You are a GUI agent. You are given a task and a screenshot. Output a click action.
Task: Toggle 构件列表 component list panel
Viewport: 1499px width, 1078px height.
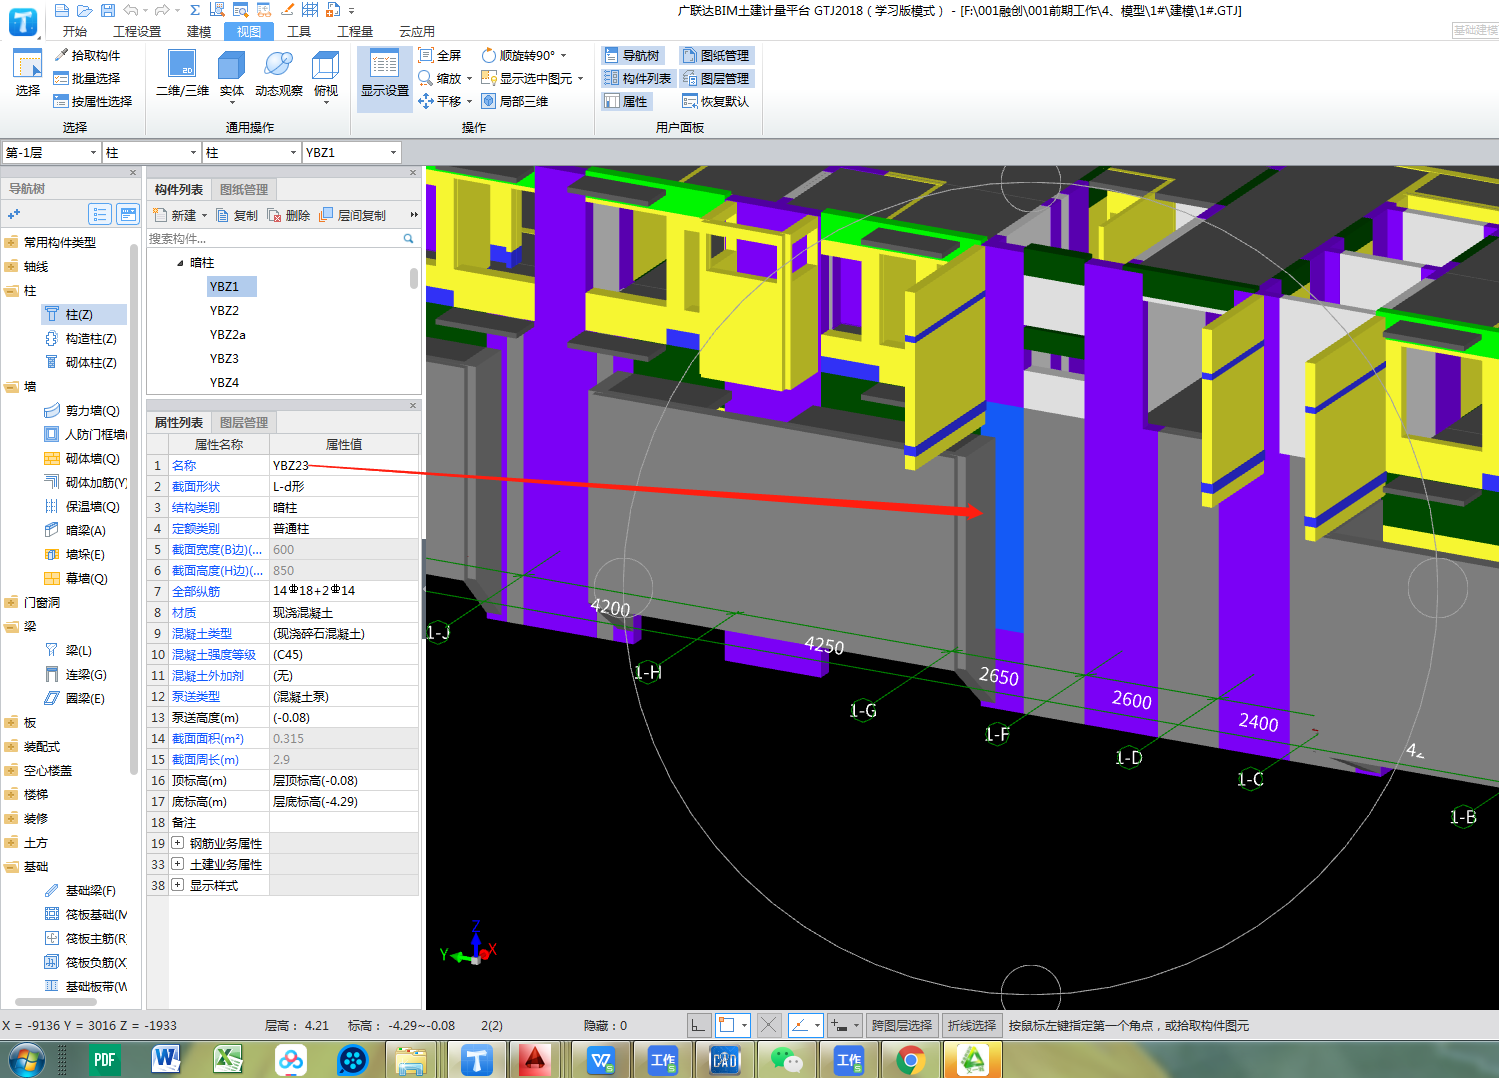pyautogui.click(x=637, y=78)
